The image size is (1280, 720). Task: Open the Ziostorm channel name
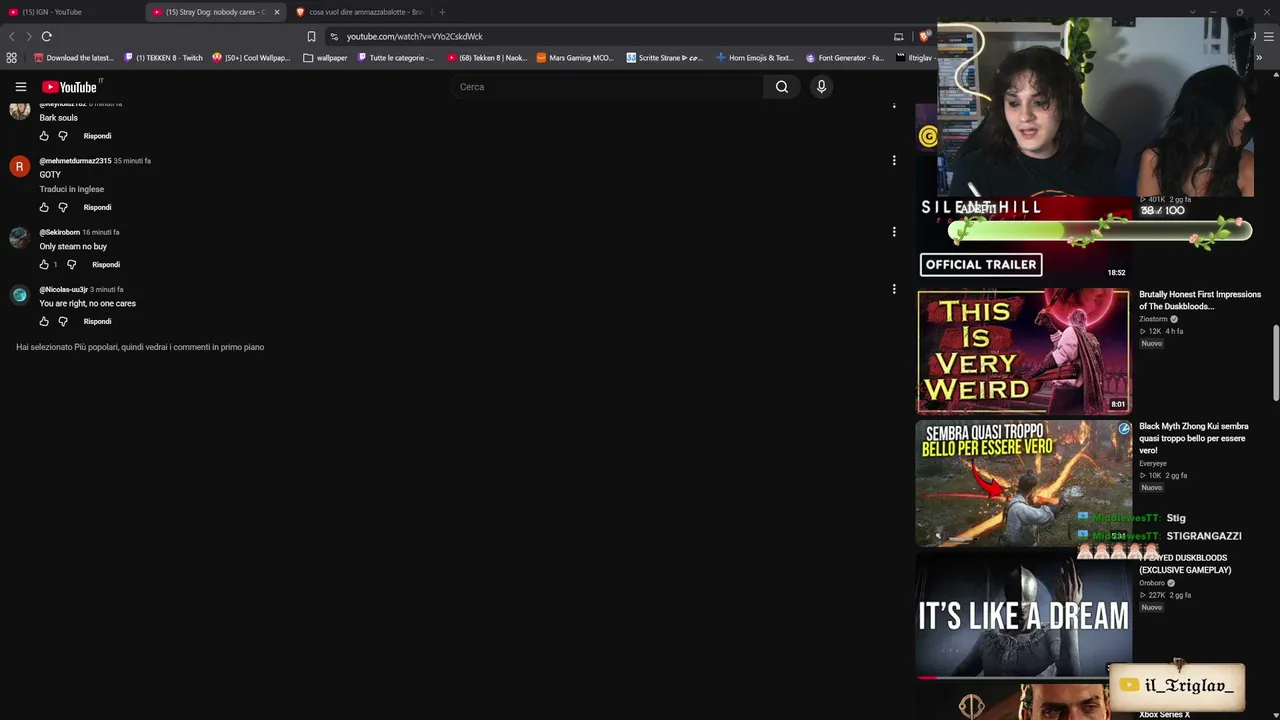(x=1153, y=319)
